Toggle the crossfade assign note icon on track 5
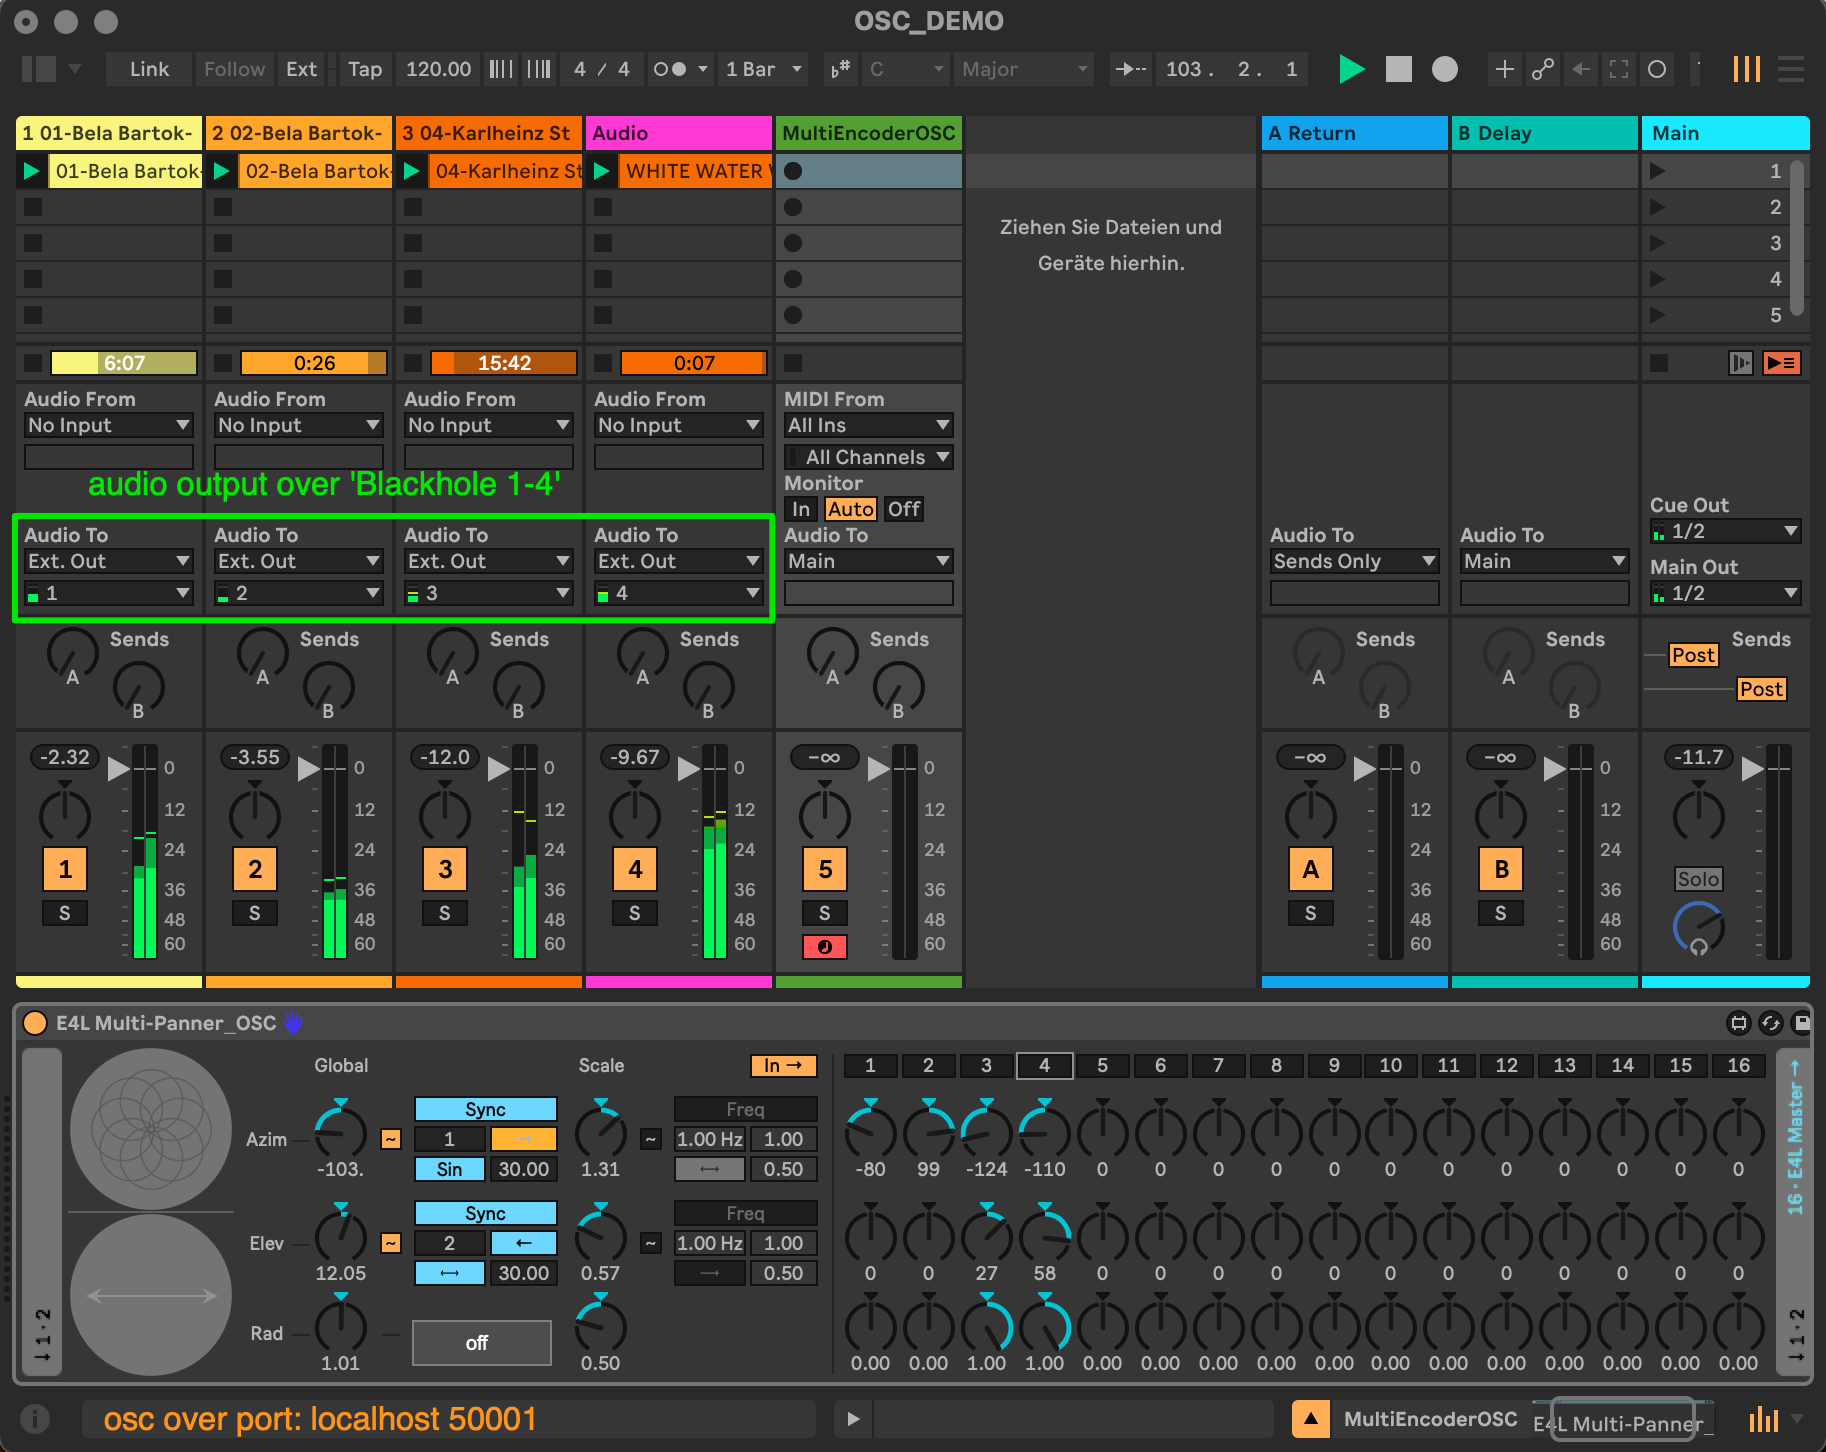 click(824, 946)
